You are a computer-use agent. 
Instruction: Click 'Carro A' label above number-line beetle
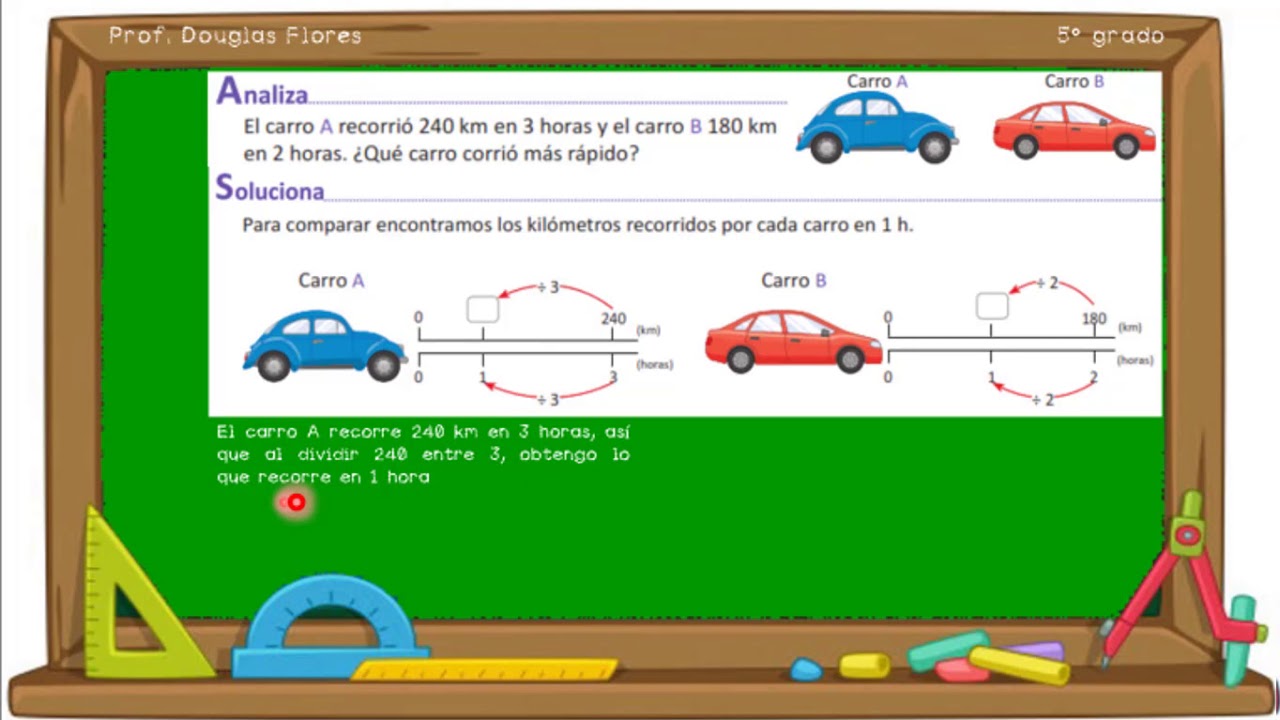coord(331,281)
